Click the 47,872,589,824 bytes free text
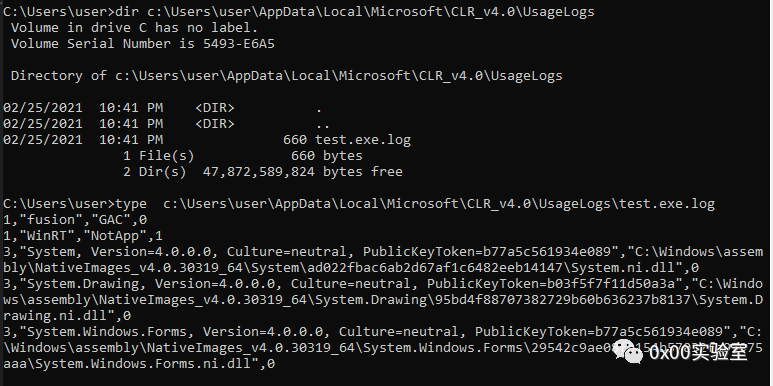The height and width of the screenshot is (386, 773). coord(303,172)
